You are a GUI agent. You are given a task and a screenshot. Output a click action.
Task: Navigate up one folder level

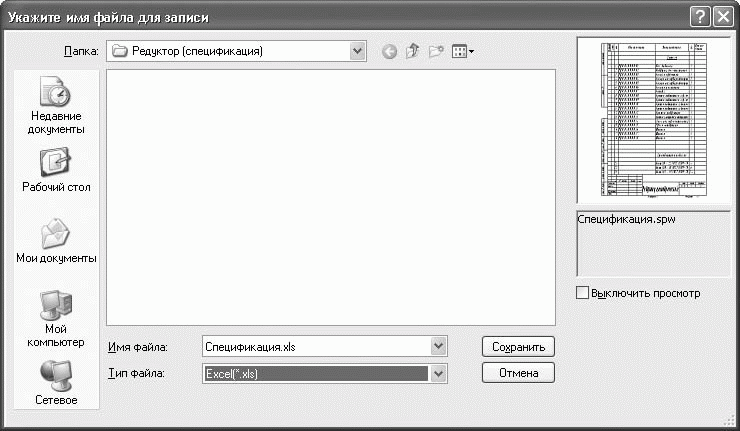(412, 51)
